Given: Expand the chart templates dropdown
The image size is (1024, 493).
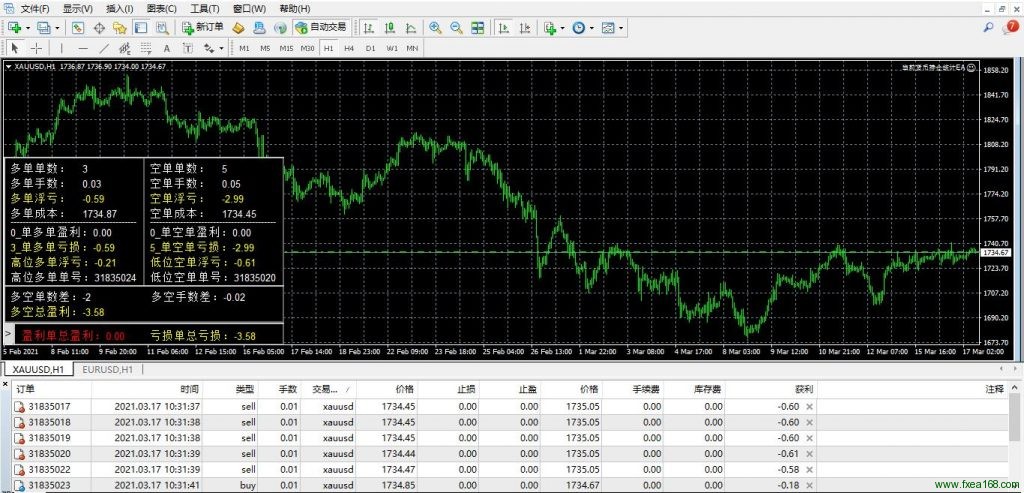Looking at the screenshot, I should [620, 27].
